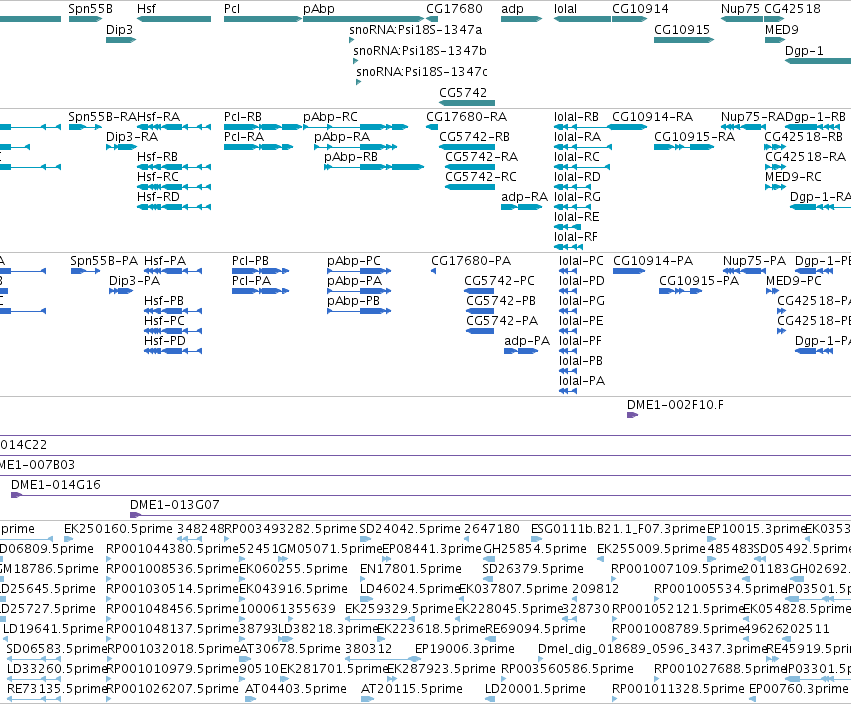Click the AT04403.5prime EST label
Screen dimensions: 851x704
pyautogui.click(x=296, y=689)
